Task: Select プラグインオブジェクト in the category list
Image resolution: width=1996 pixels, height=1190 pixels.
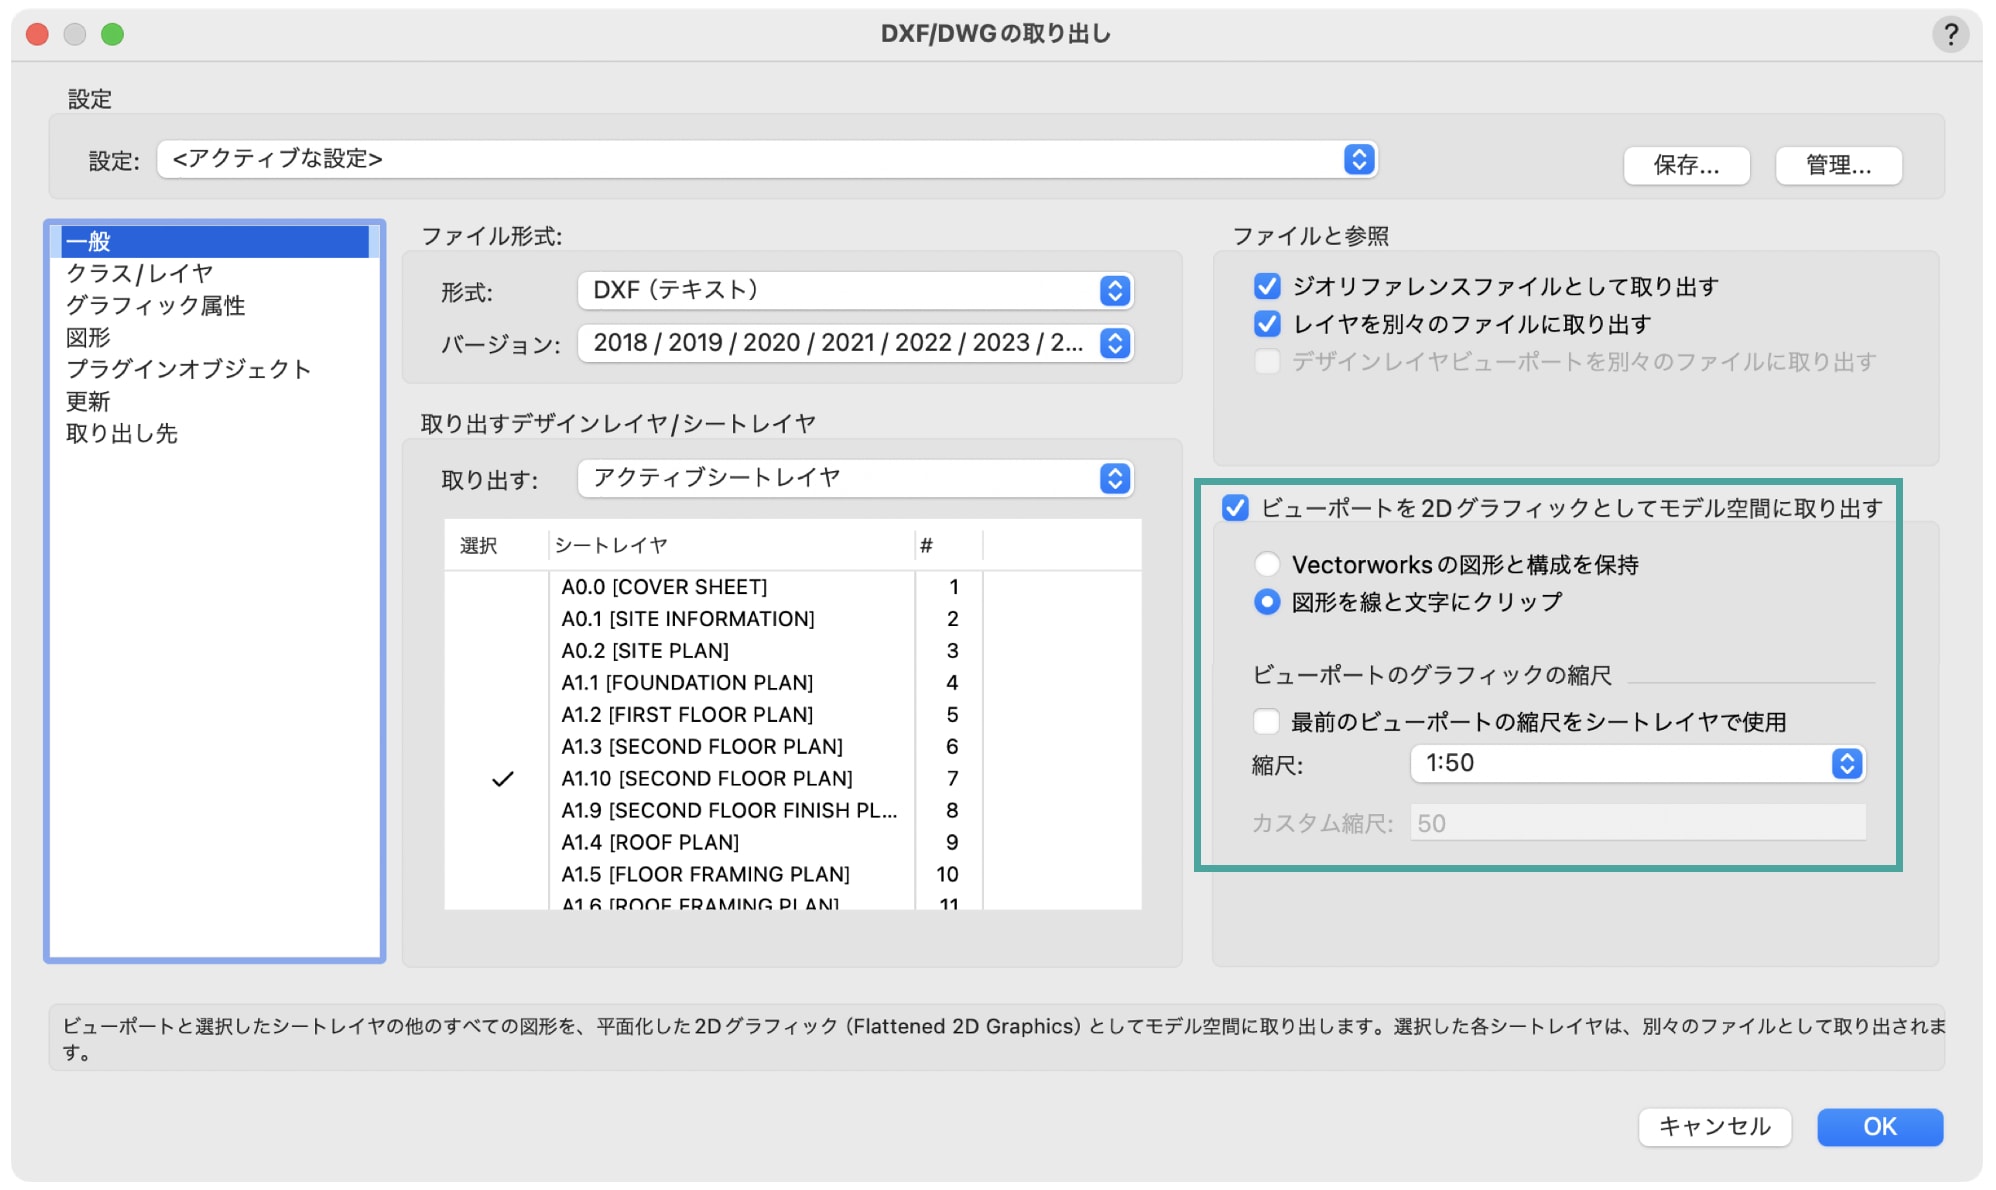Action: click(x=215, y=369)
